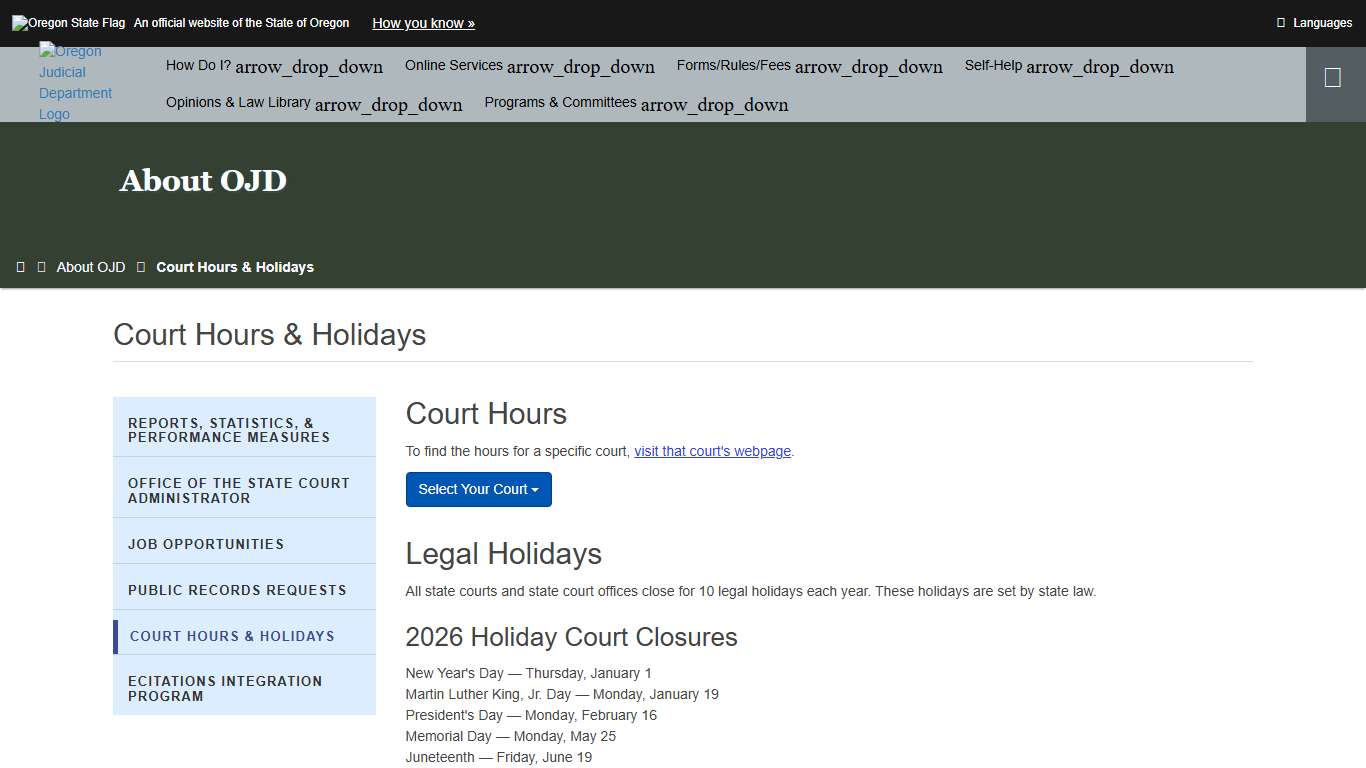Follow the visit that court's webpage link

click(712, 451)
